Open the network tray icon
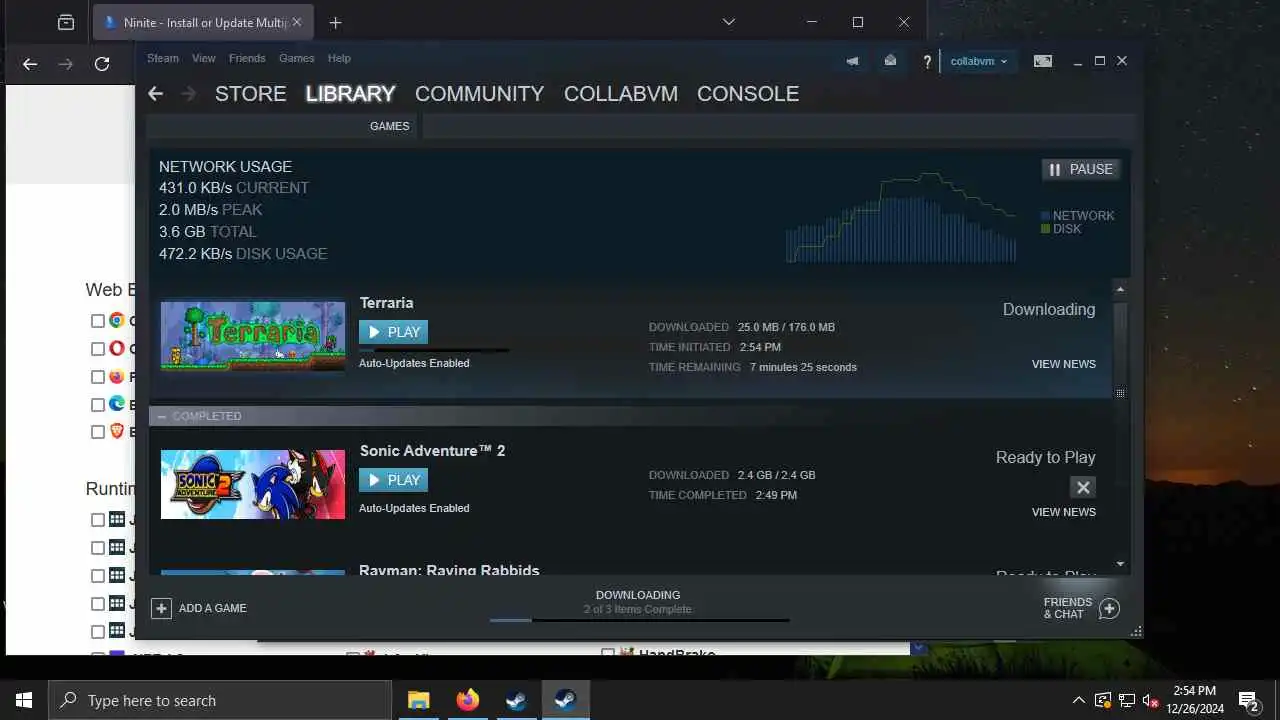This screenshot has height=720, width=1280. pos(1127,701)
